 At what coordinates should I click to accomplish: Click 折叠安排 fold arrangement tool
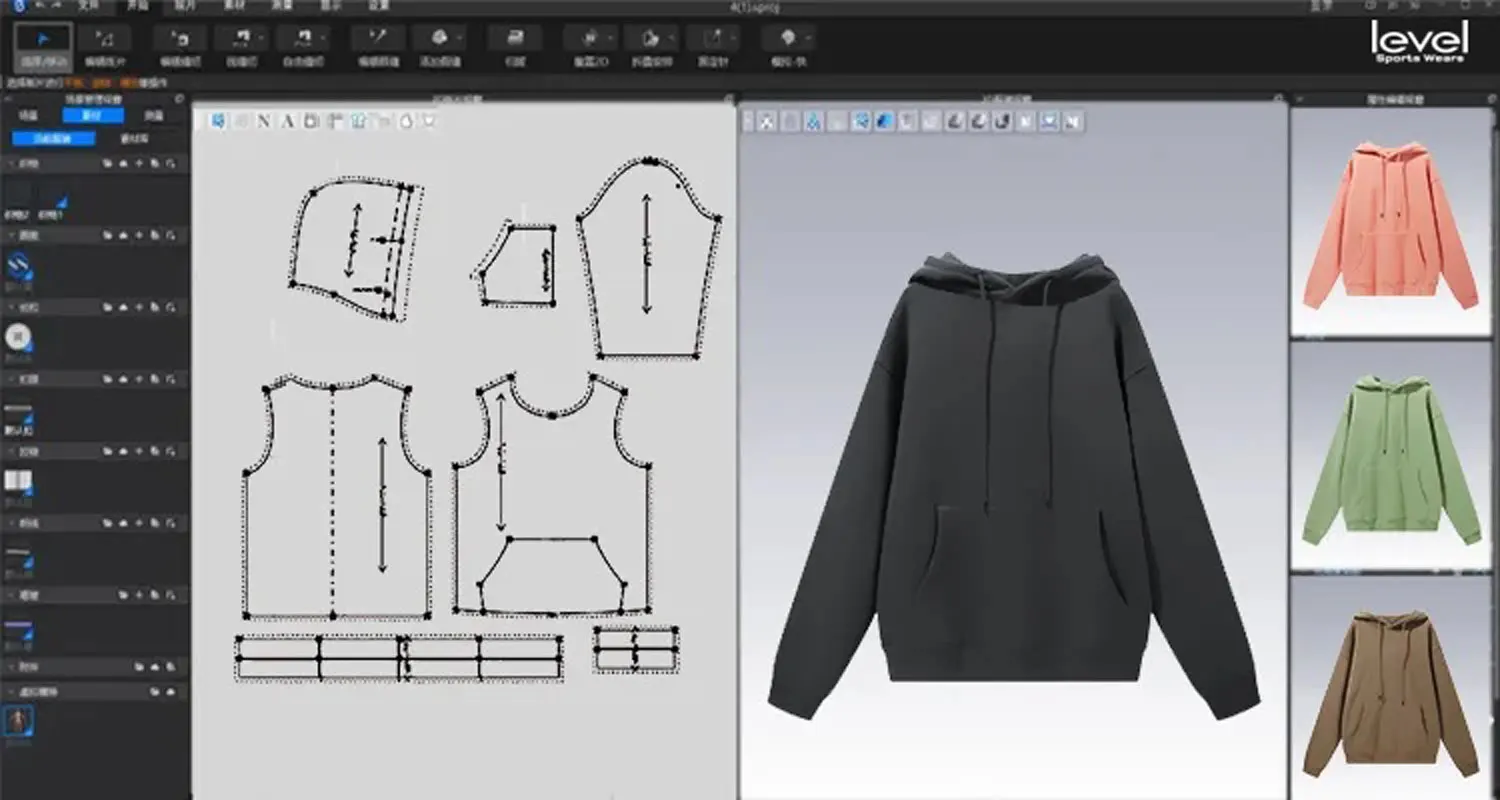tap(652, 40)
